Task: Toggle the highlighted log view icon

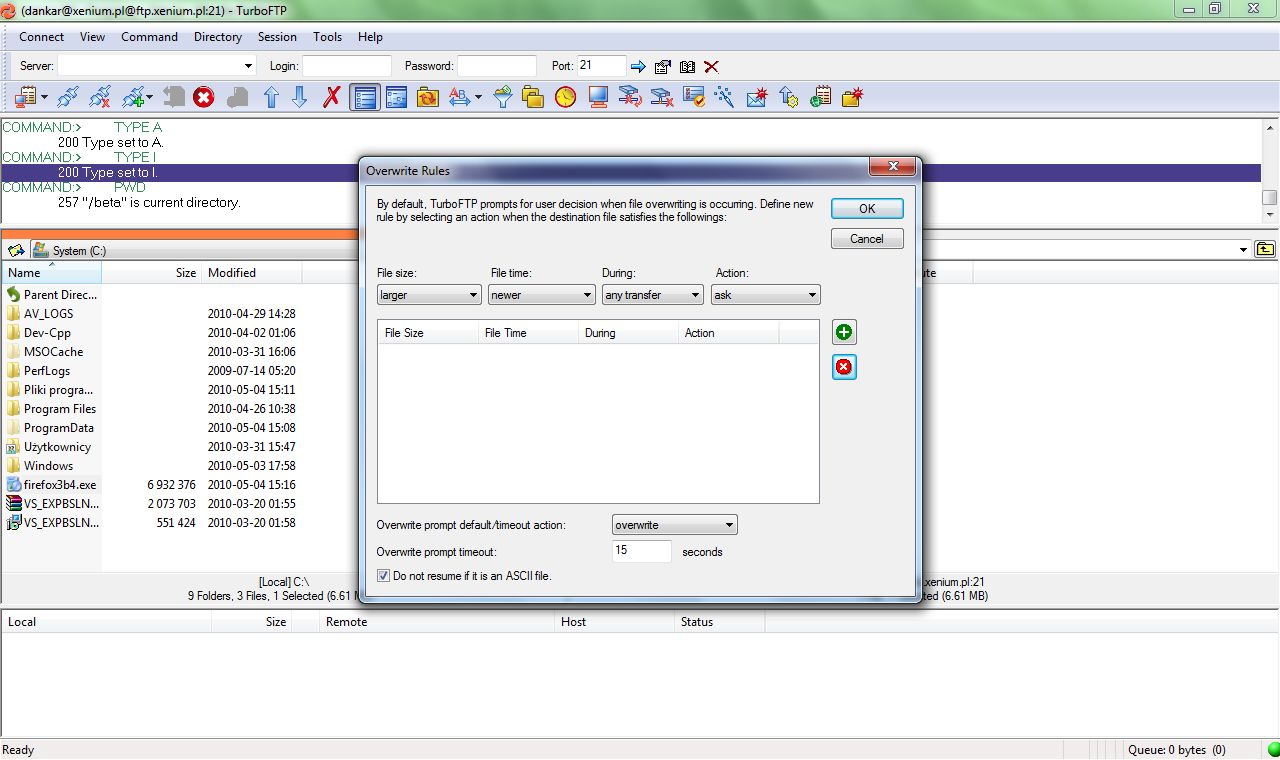Action: pyautogui.click(x=364, y=97)
